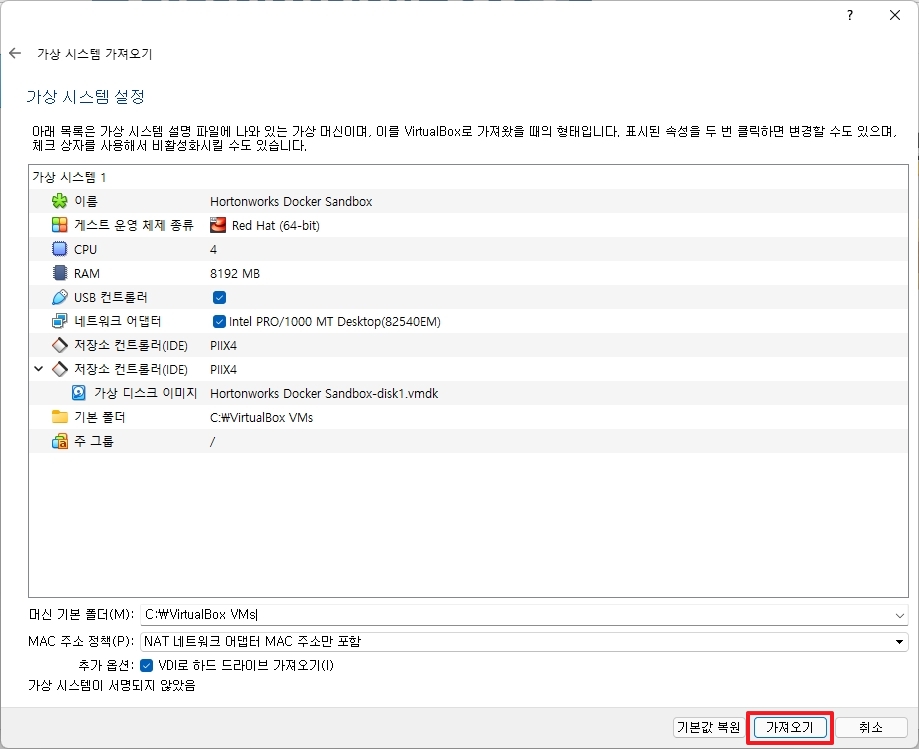Click the network adapter icon
The width and height of the screenshot is (919, 749).
(x=59, y=321)
